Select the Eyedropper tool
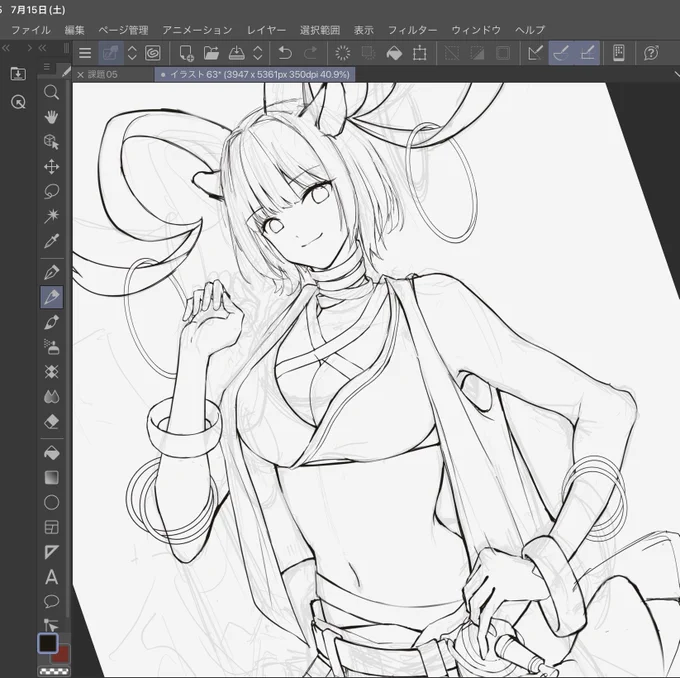The width and height of the screenshot is (680, 678). click(x=51, y=241)
